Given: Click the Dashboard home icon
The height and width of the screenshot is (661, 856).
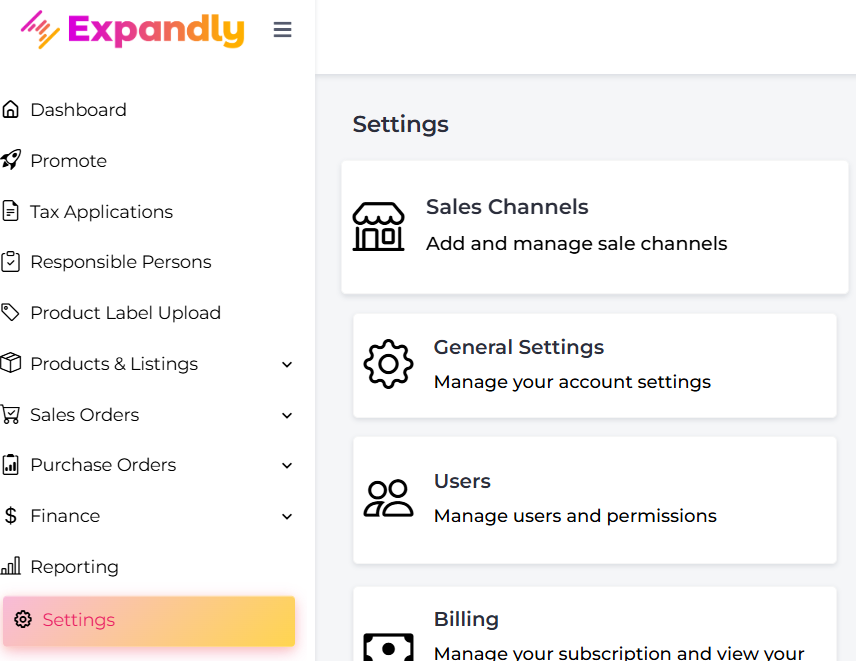Looking at the screenshot, I should pyautogui.click(x=11, y=110).
